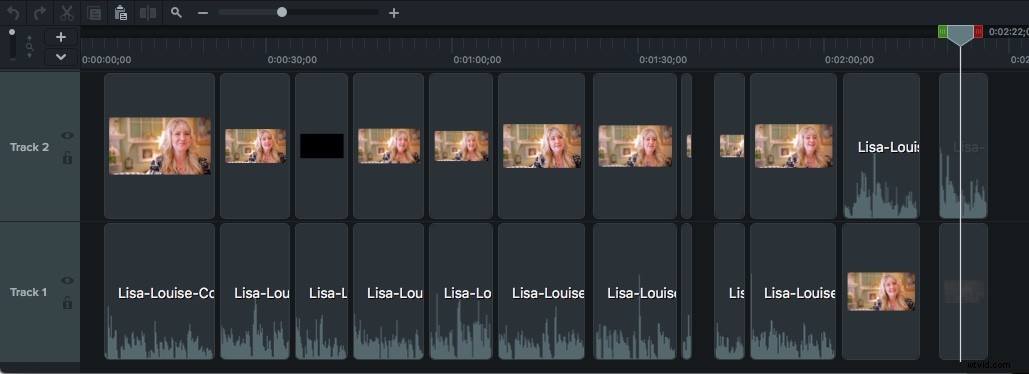Undo the last timeline edit

tap(13, 12)
